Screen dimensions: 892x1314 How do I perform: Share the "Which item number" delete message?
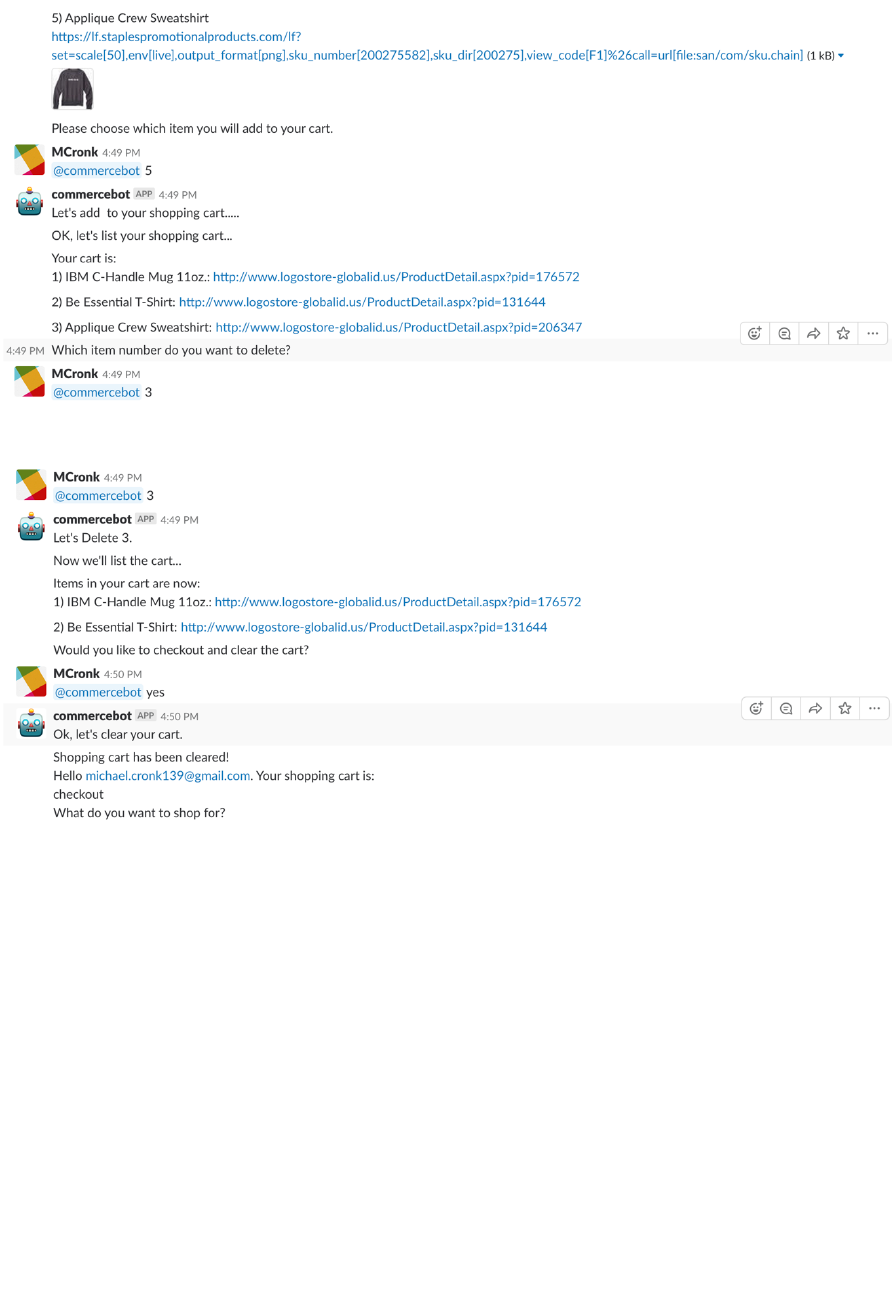pos(814,334)
